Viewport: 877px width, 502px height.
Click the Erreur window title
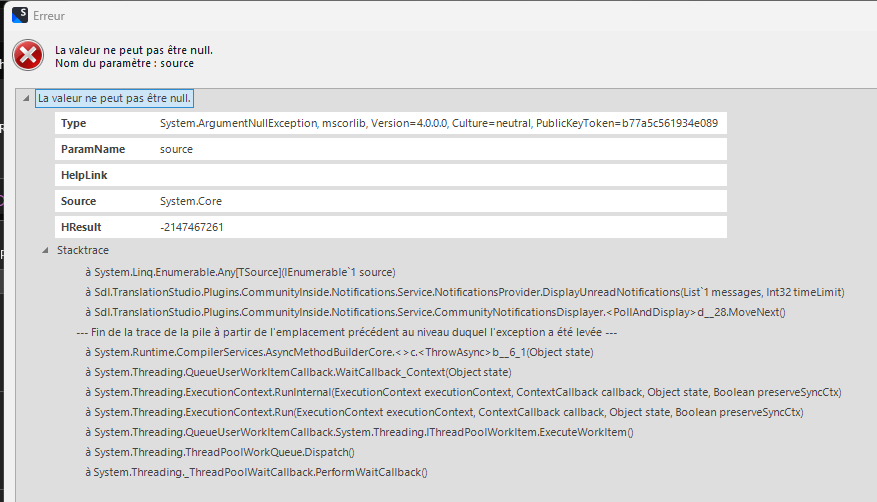tap(49, 16)
